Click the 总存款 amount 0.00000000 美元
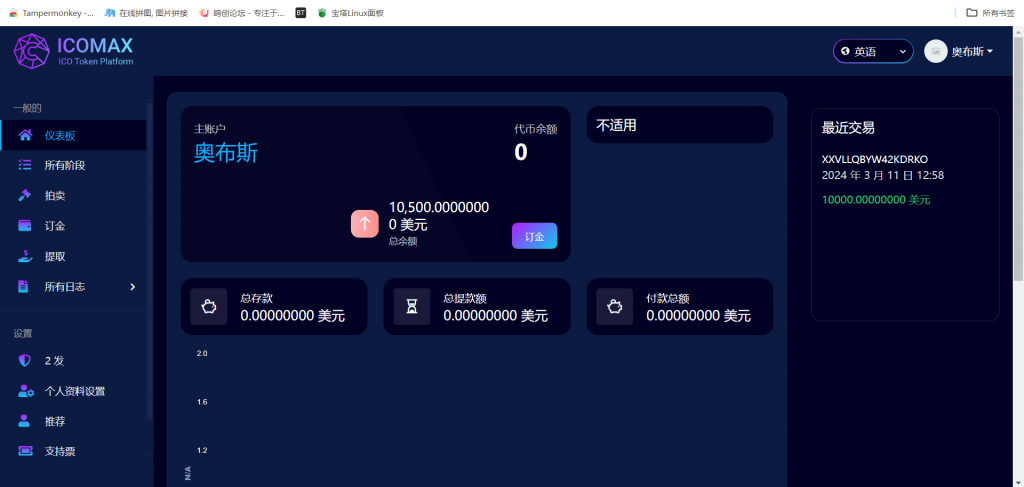The height and width of the screenshot is (487, 1024). pyautogui.click(x=293, y=316)
